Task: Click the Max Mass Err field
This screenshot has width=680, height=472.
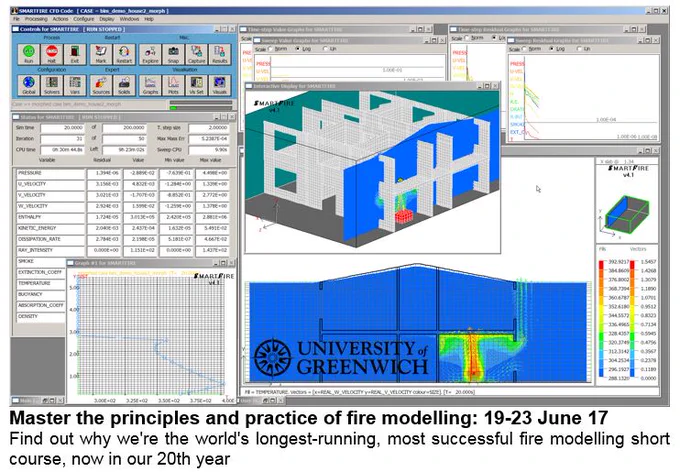Action: tap(209, 139)
